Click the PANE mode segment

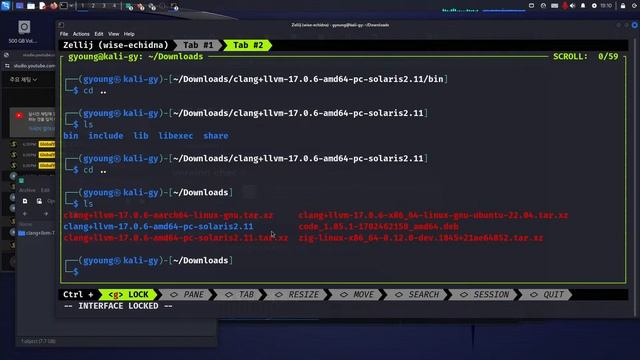(187, 294)
